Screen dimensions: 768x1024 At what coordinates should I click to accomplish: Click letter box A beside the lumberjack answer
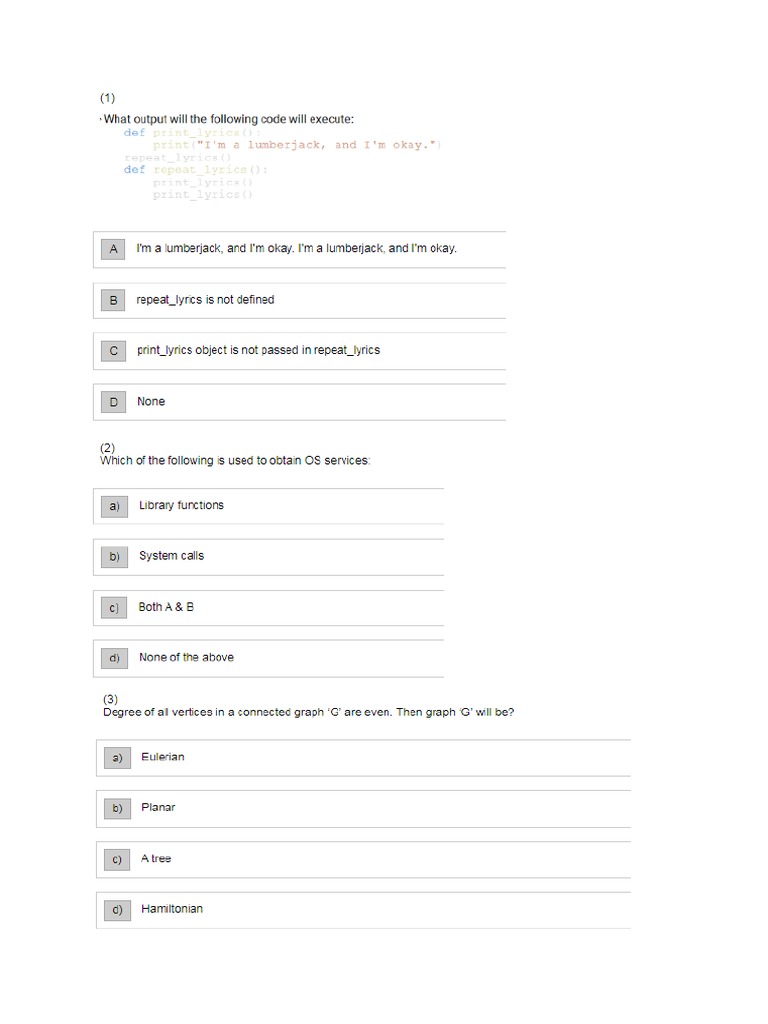coord(113,249)
